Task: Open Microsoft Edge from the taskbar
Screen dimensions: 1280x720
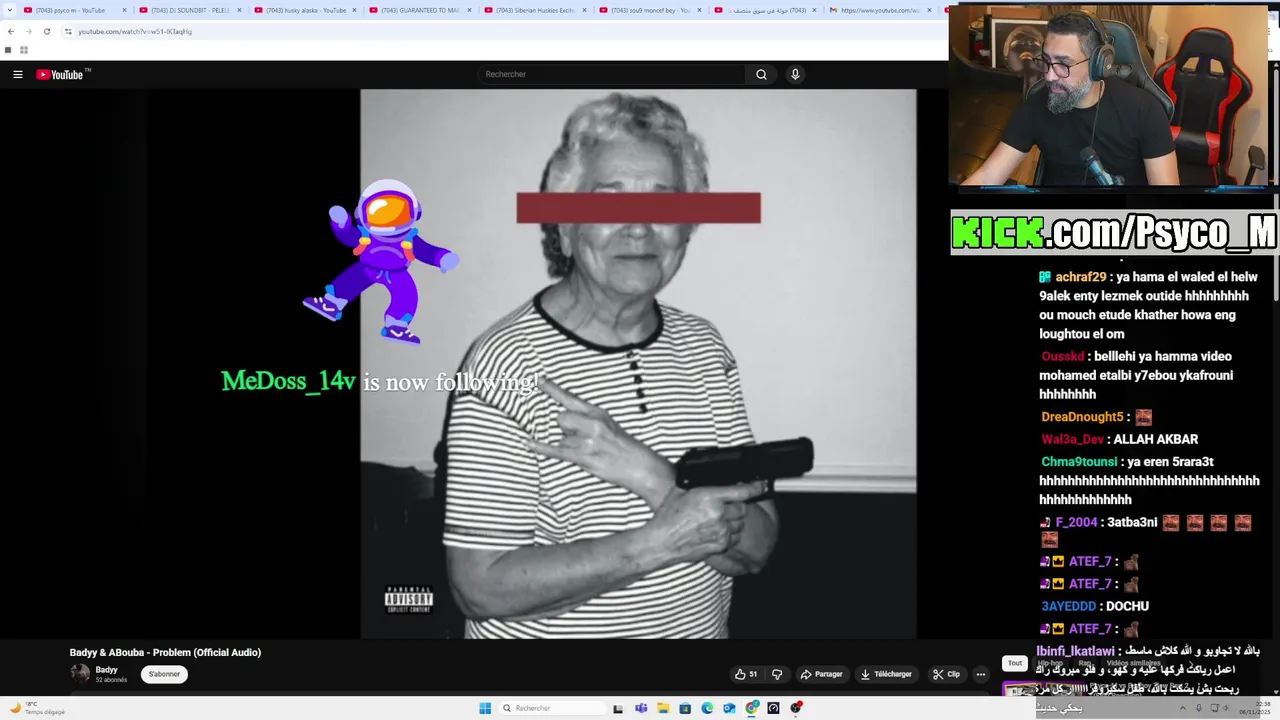Action: pyautogui.click(x=707, y=708)
